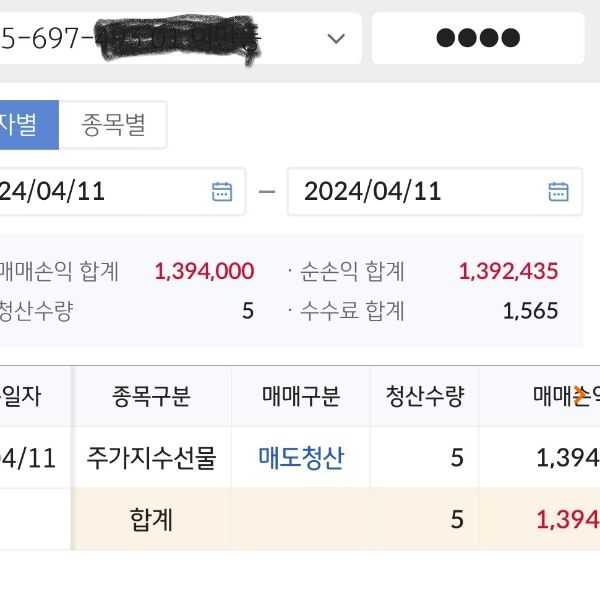Click the 청산수량 column header

pyautogui.click(x=424, y=397)
